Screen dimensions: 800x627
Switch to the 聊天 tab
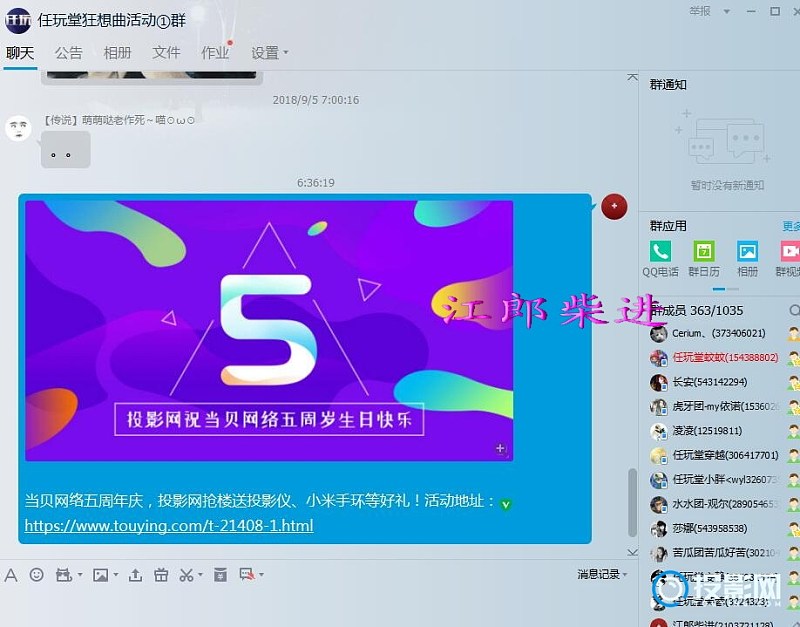click(20, 53)
